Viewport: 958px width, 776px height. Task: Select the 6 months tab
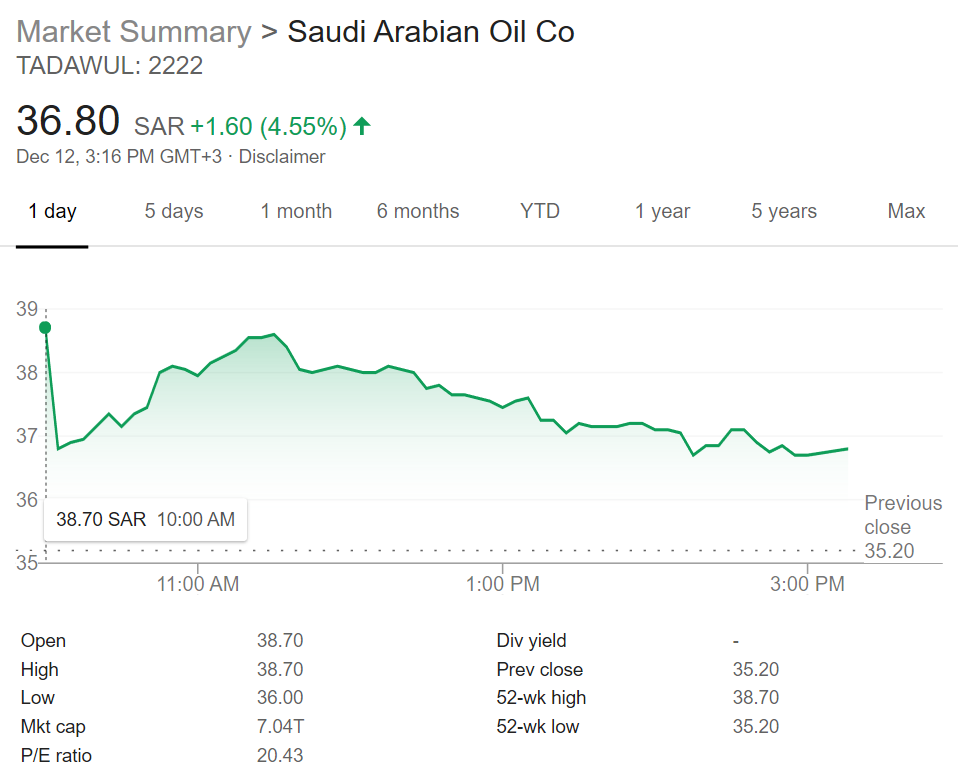418,211
